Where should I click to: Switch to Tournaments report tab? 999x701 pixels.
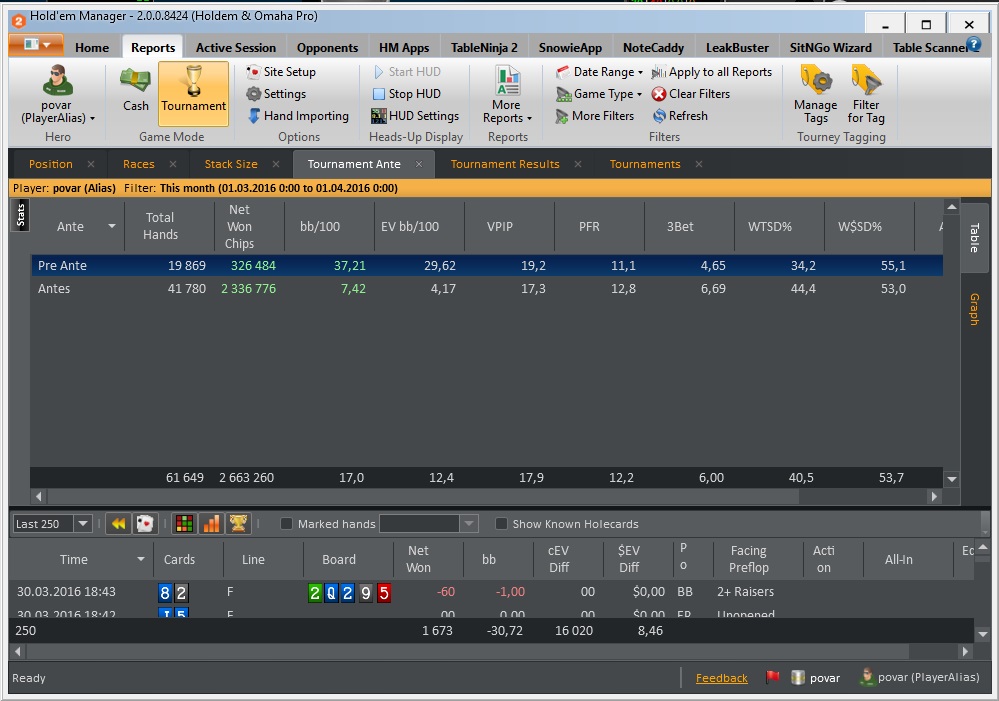(x=645, y=164)
